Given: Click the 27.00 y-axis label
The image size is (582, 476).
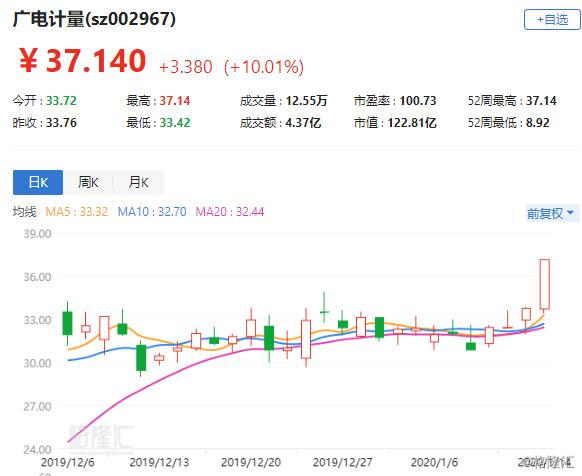Looking at the screenshot, I should tap(37, 407).
